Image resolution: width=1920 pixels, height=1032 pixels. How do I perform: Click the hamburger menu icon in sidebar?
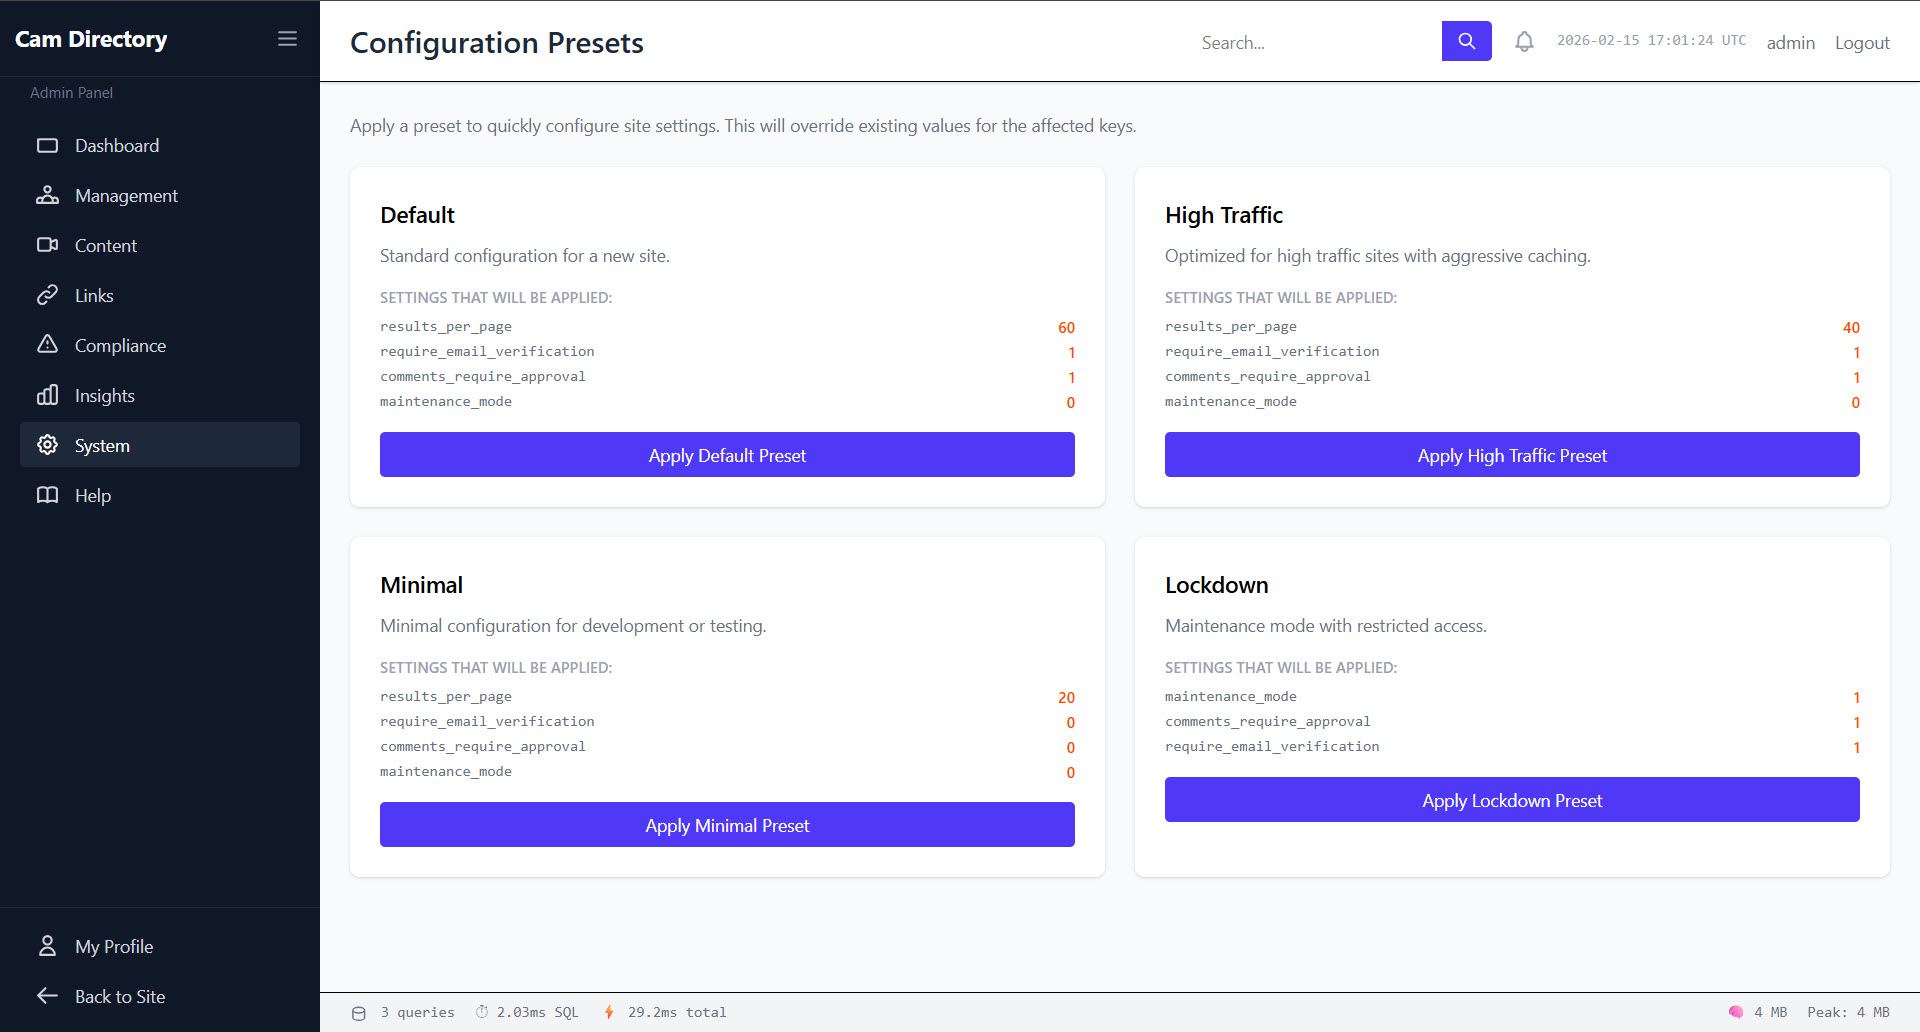(287, 39)
